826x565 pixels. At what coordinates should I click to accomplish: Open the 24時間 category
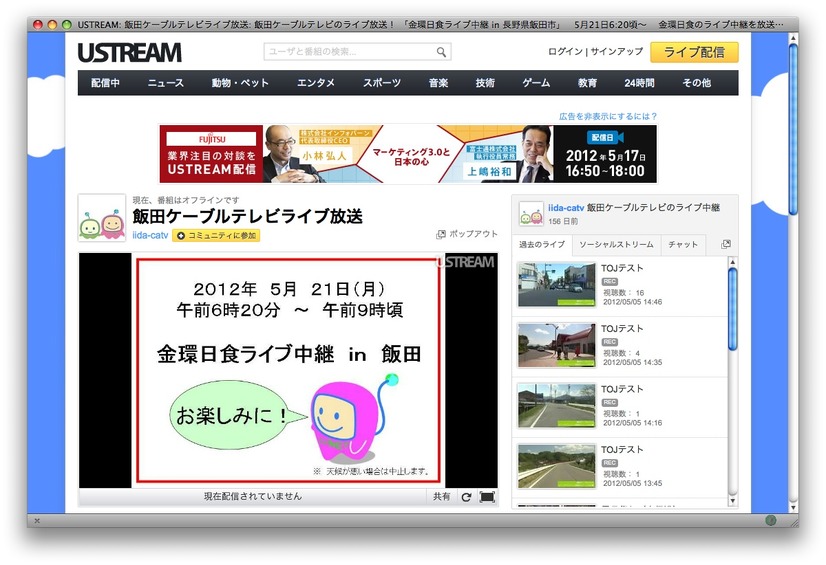click(x=639, y=83)
